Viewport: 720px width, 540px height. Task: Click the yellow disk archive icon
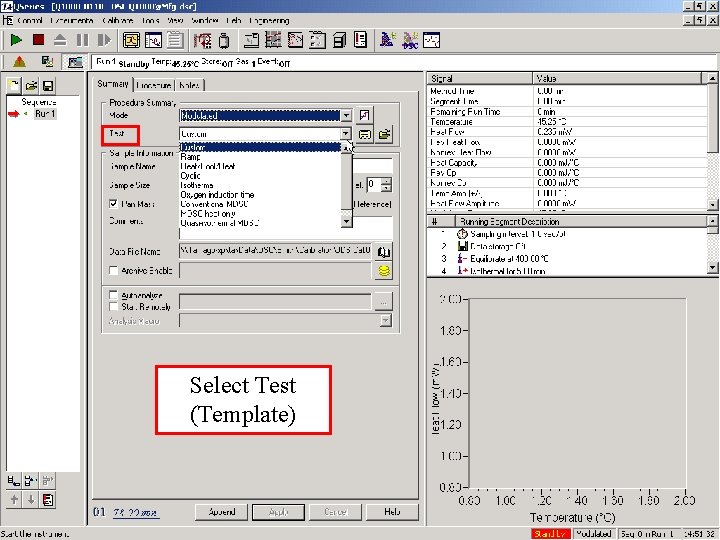coord(384,271)
